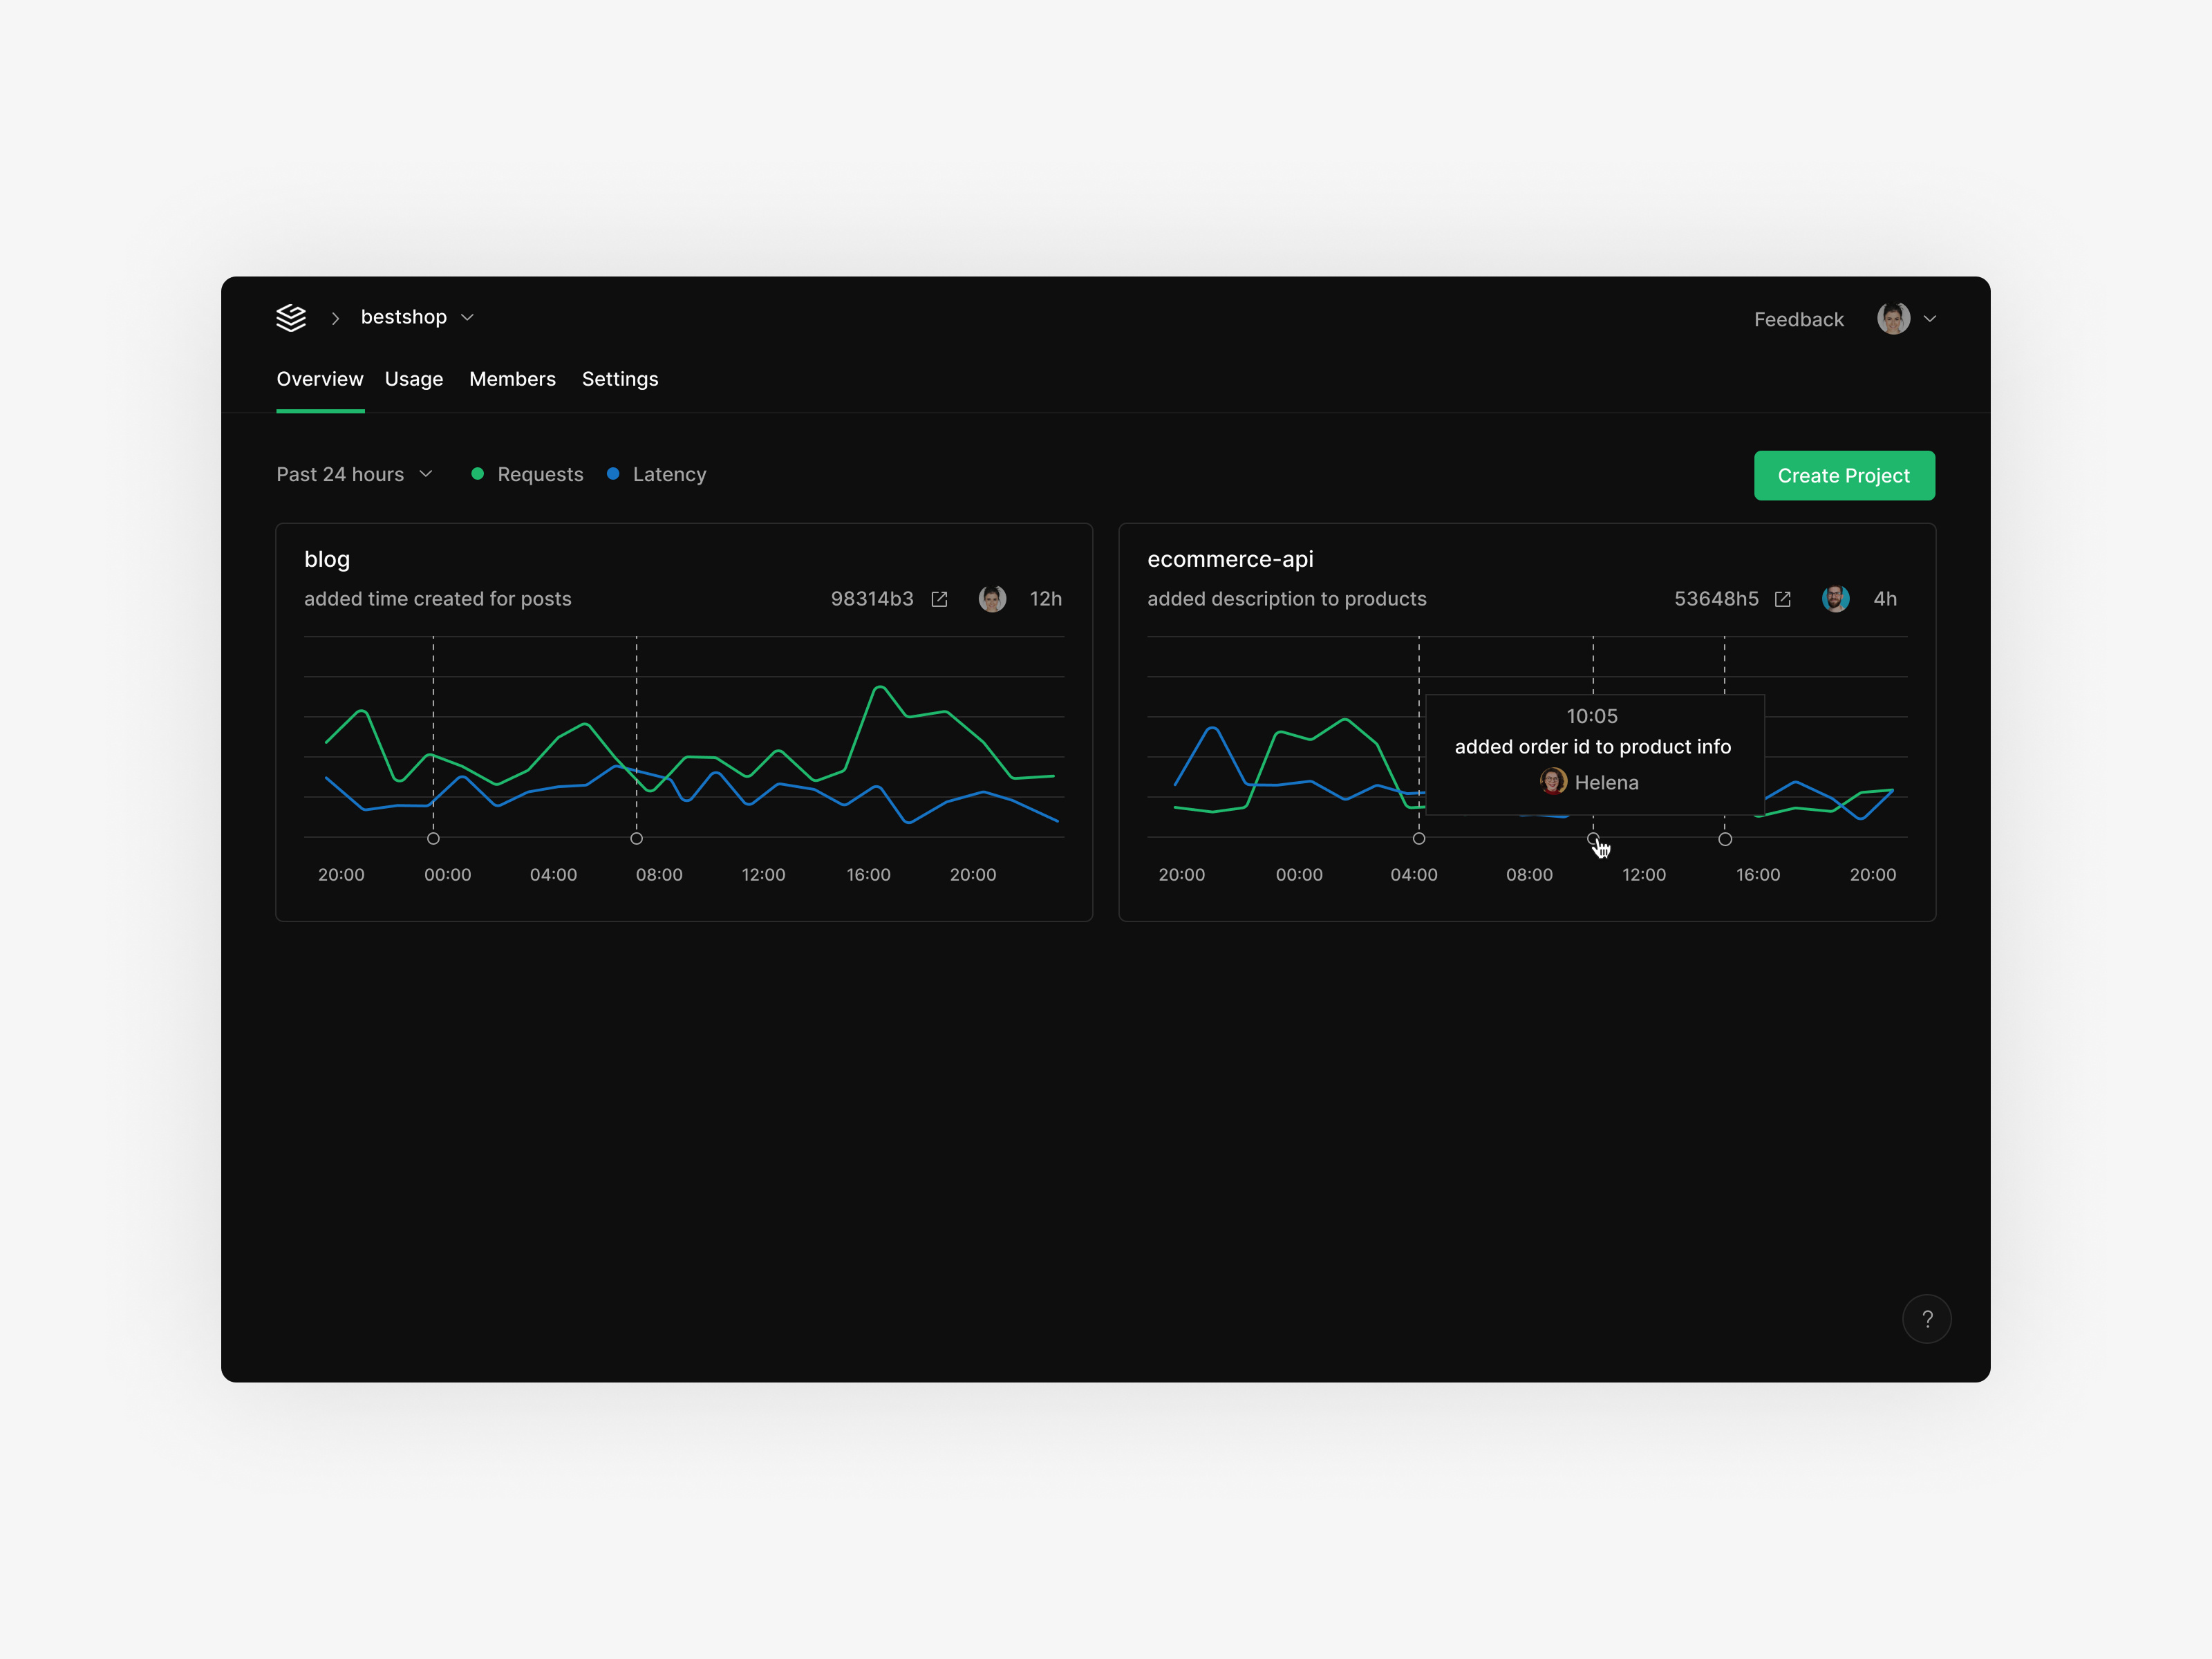Switch to the Members tab
Image resolution: width=2212 pixels, height=1659 pixels.
512,379
